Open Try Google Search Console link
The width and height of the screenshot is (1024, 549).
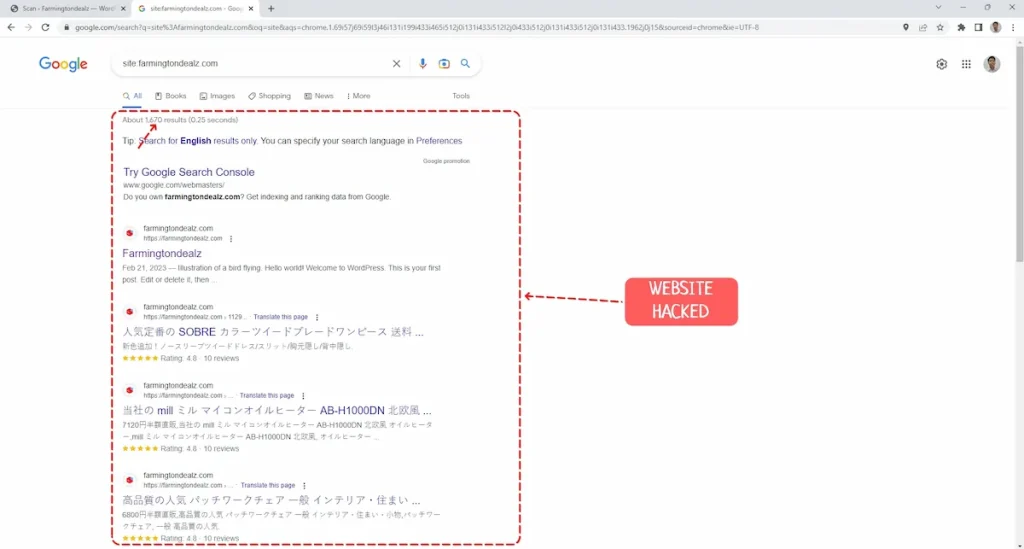(x=189, y=172)
